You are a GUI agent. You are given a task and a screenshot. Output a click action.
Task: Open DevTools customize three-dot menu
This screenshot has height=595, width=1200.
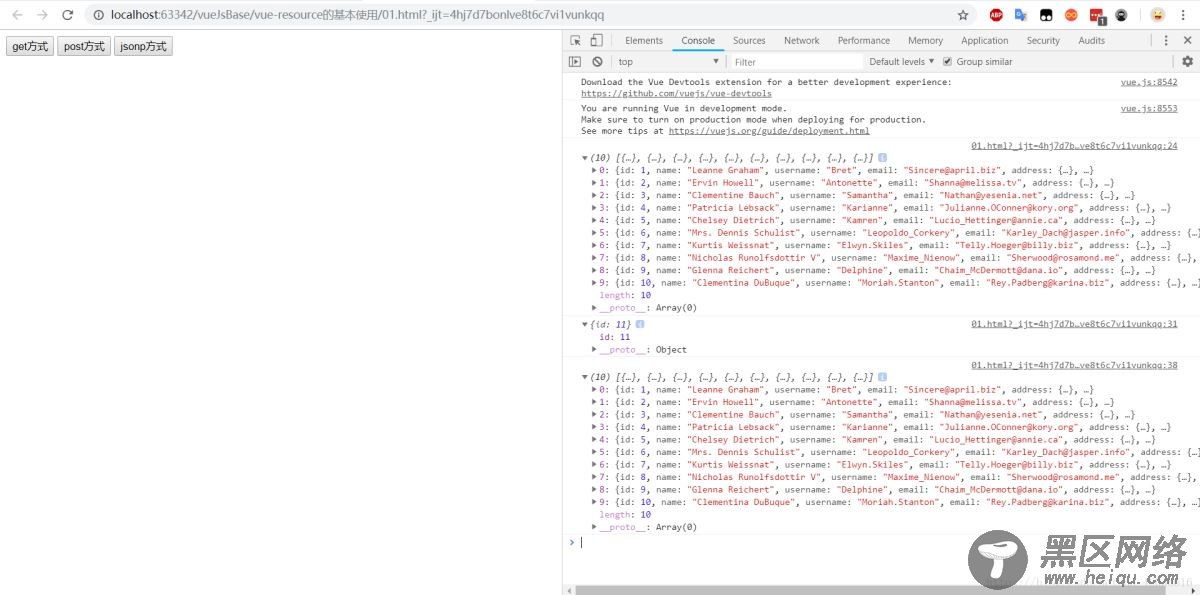tap(1165, 40)
